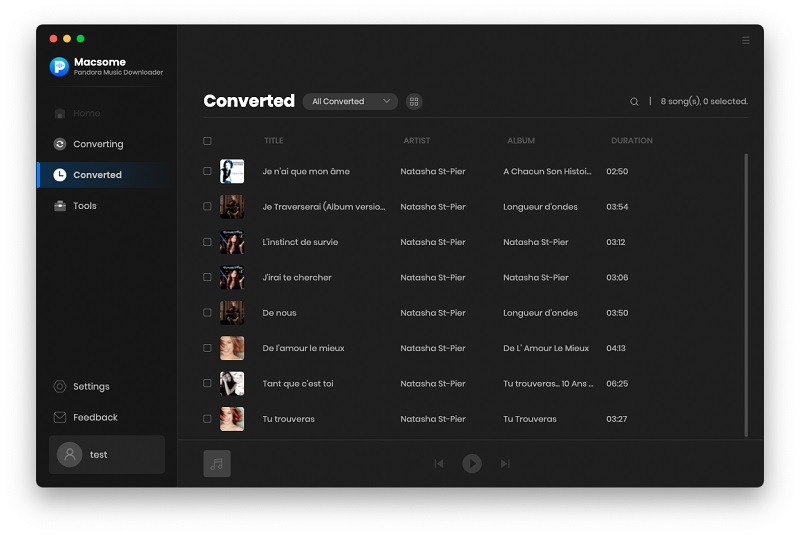Screen dimensions: 800x535
Task: Click album art of Je Traverserai
Action: click(x=232, y=207)
